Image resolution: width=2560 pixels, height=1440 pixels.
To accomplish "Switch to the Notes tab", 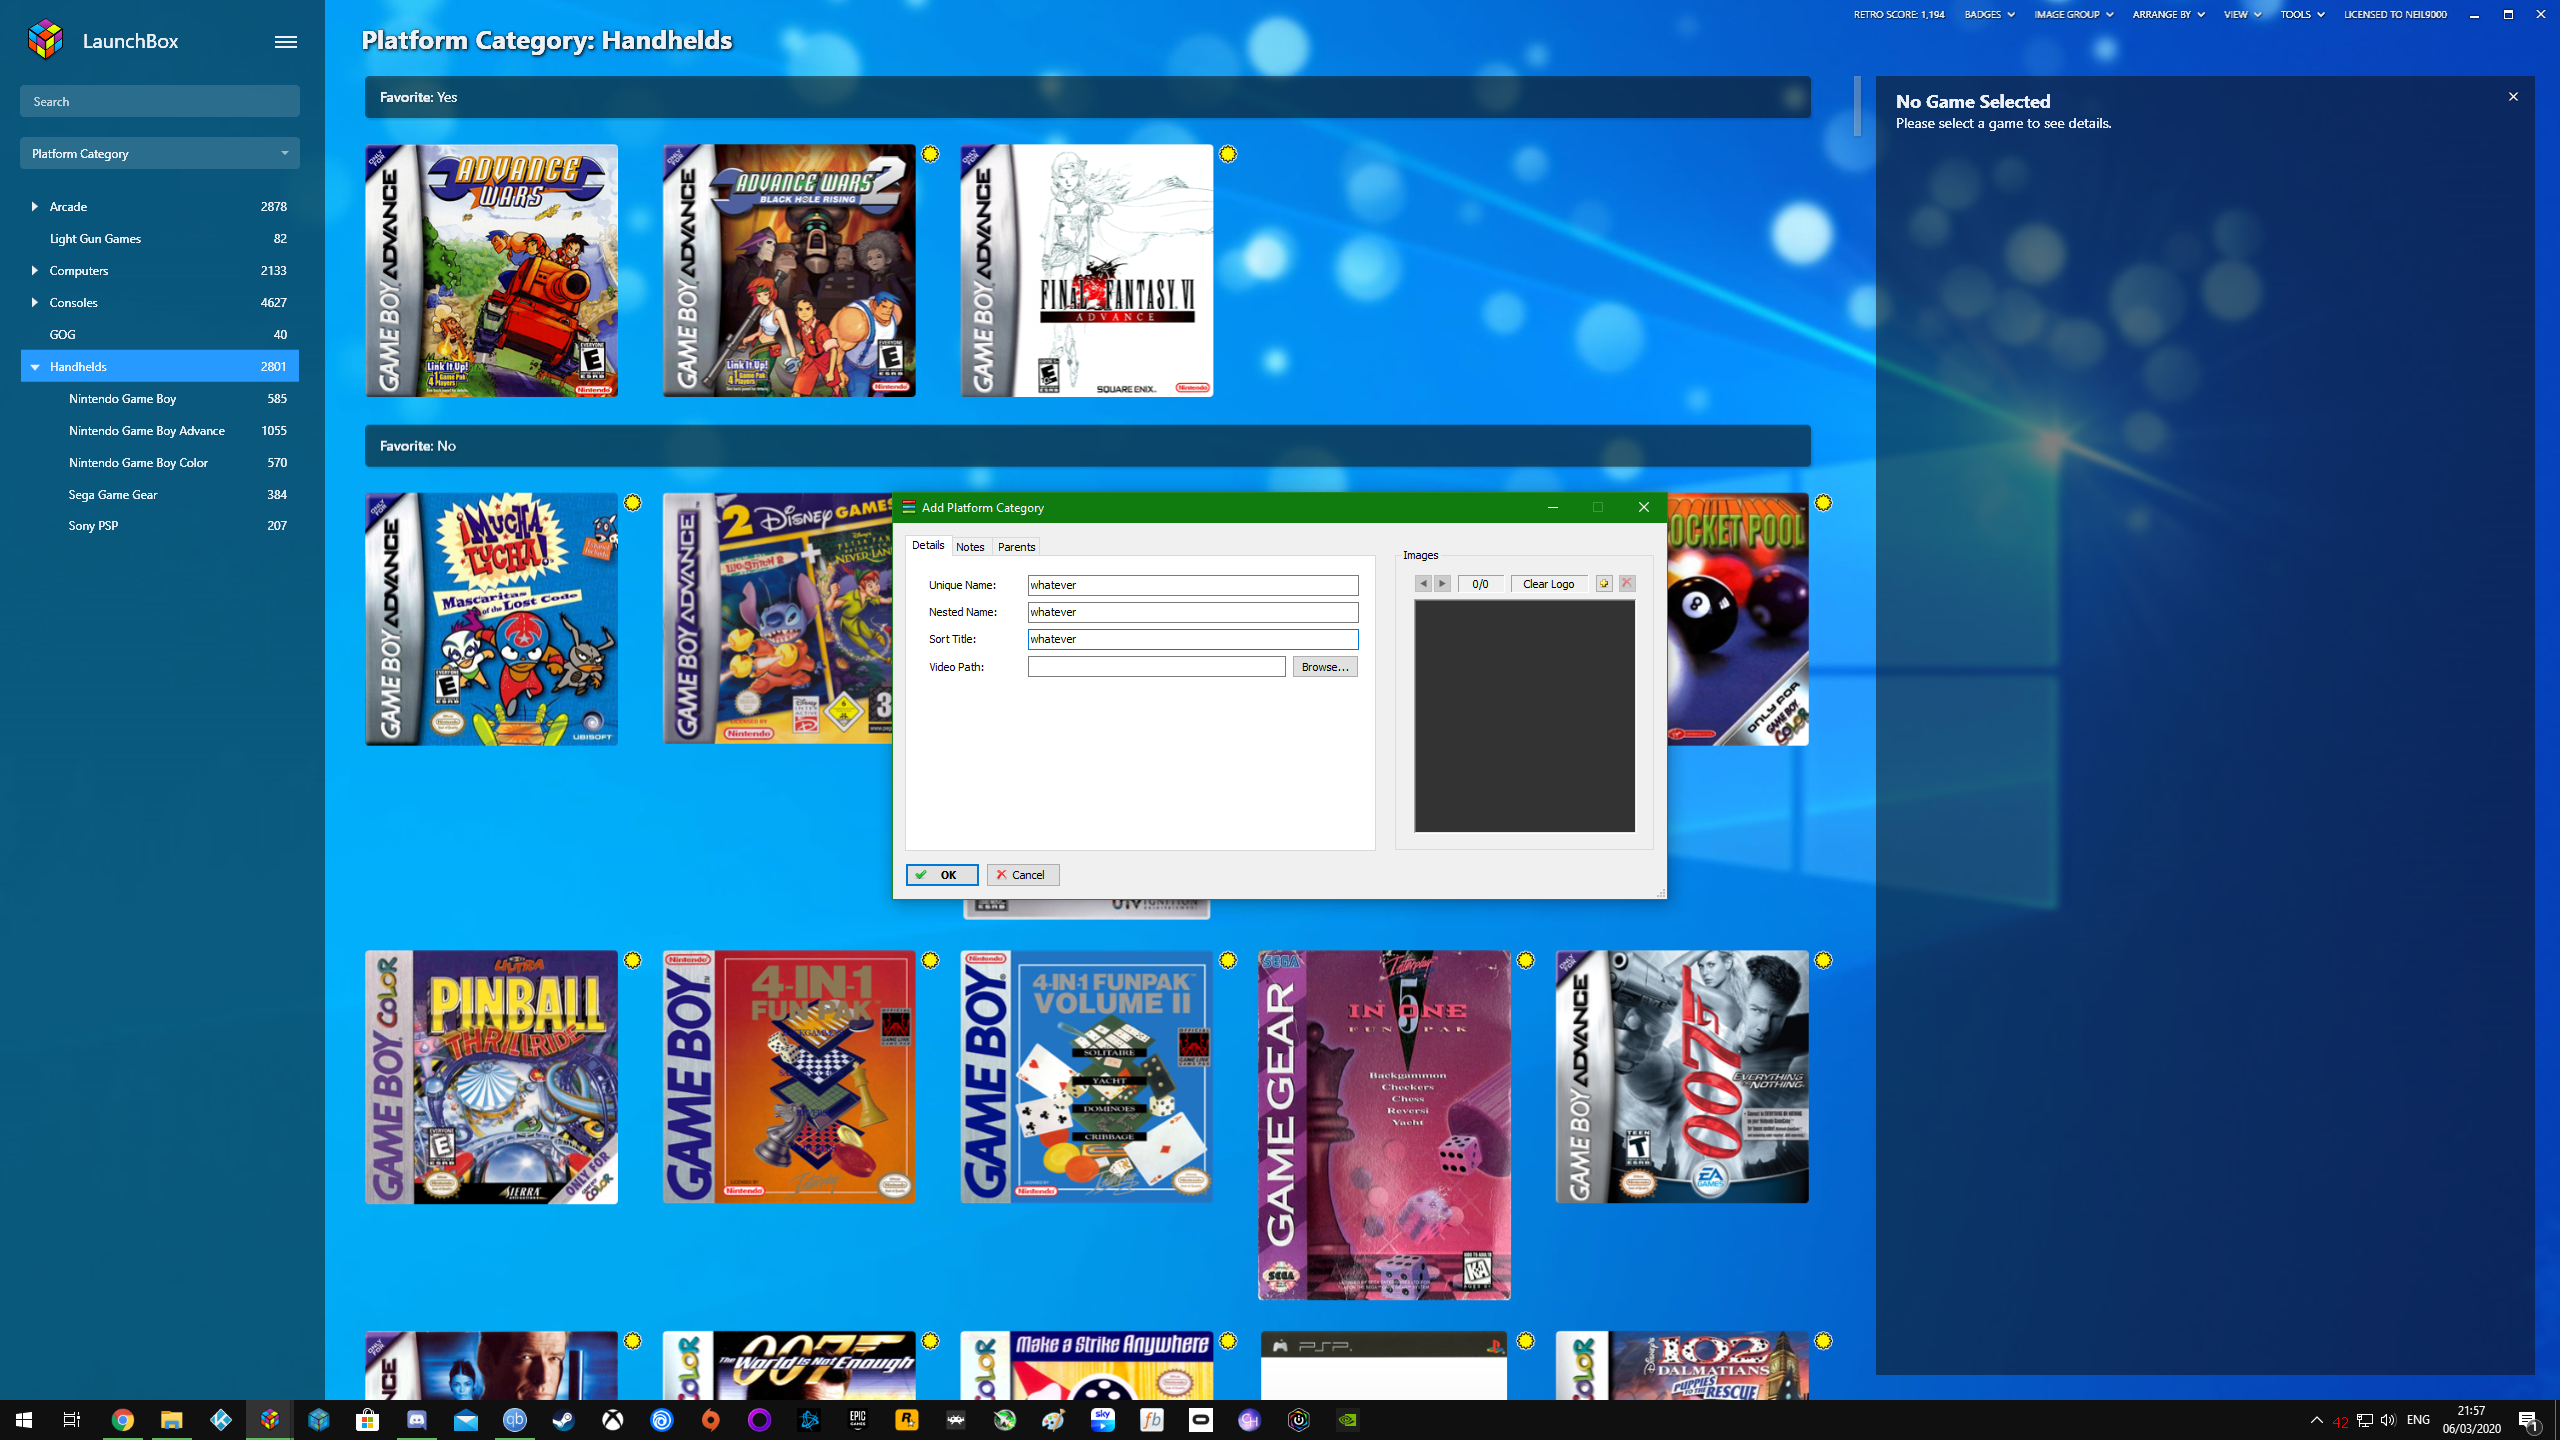I will (970, 547).
